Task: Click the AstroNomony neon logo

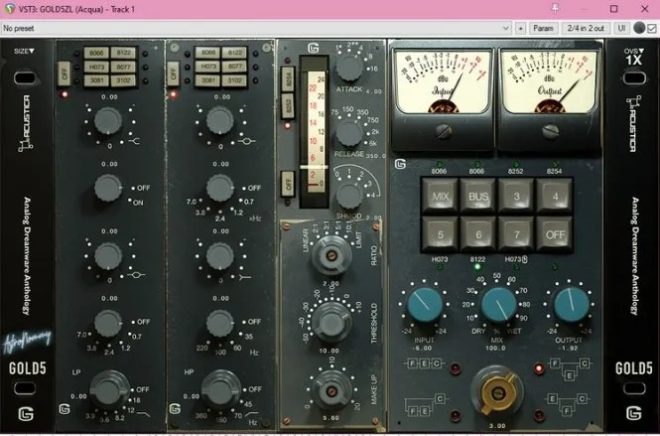Action: [27, 340]
